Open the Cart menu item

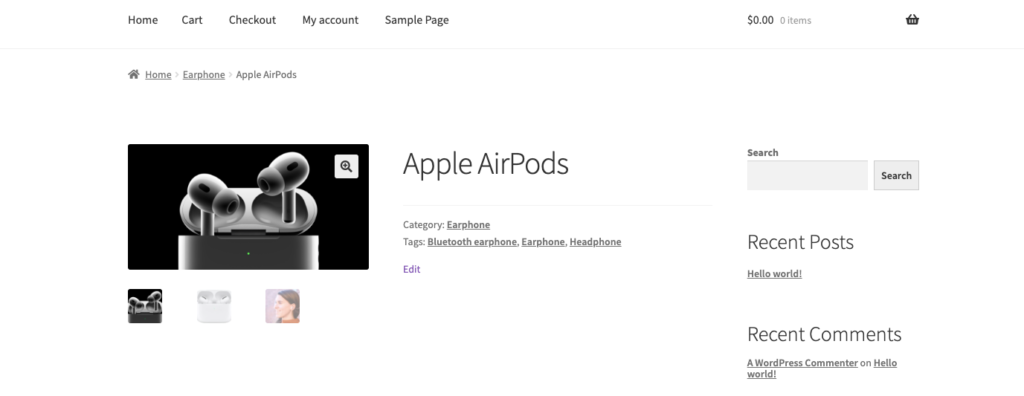(192, 20)
